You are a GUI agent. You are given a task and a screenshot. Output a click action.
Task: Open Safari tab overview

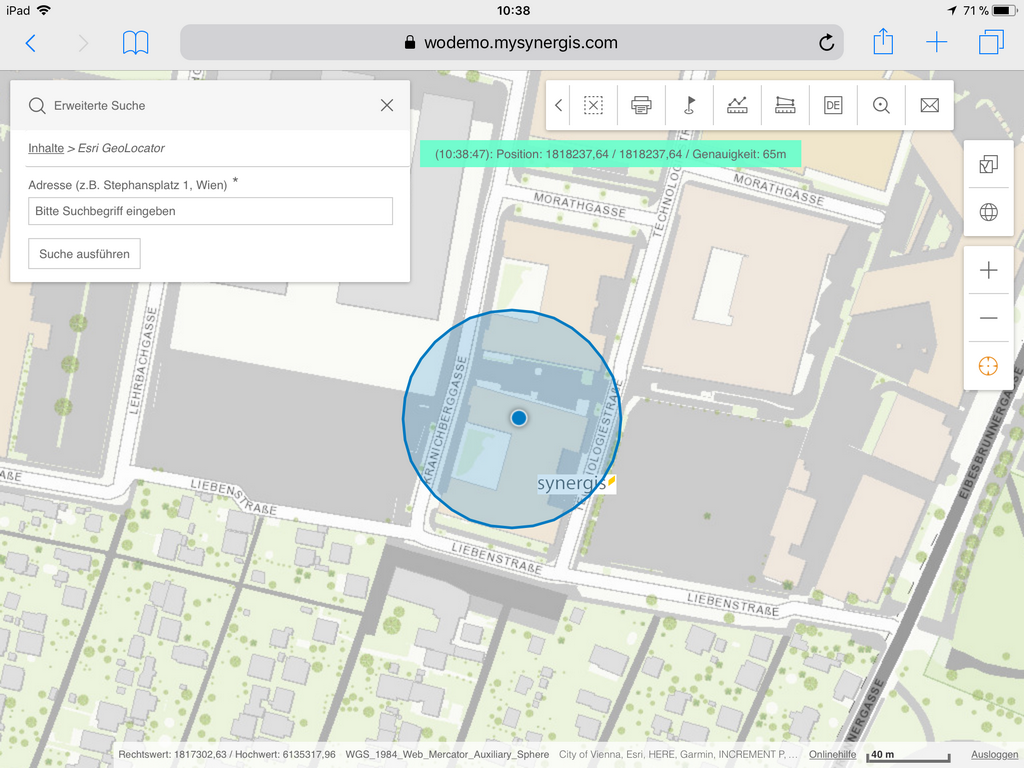pos(990,42)
